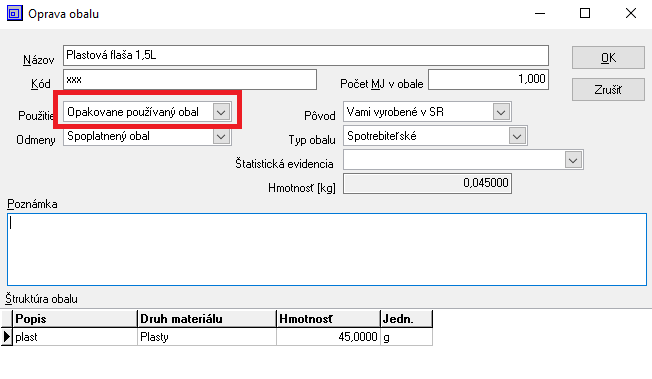The width and height of the screenshot is (652, 379).
Task: Click the 'Spotrebiteľské' combo text
Action: (382, 136)
